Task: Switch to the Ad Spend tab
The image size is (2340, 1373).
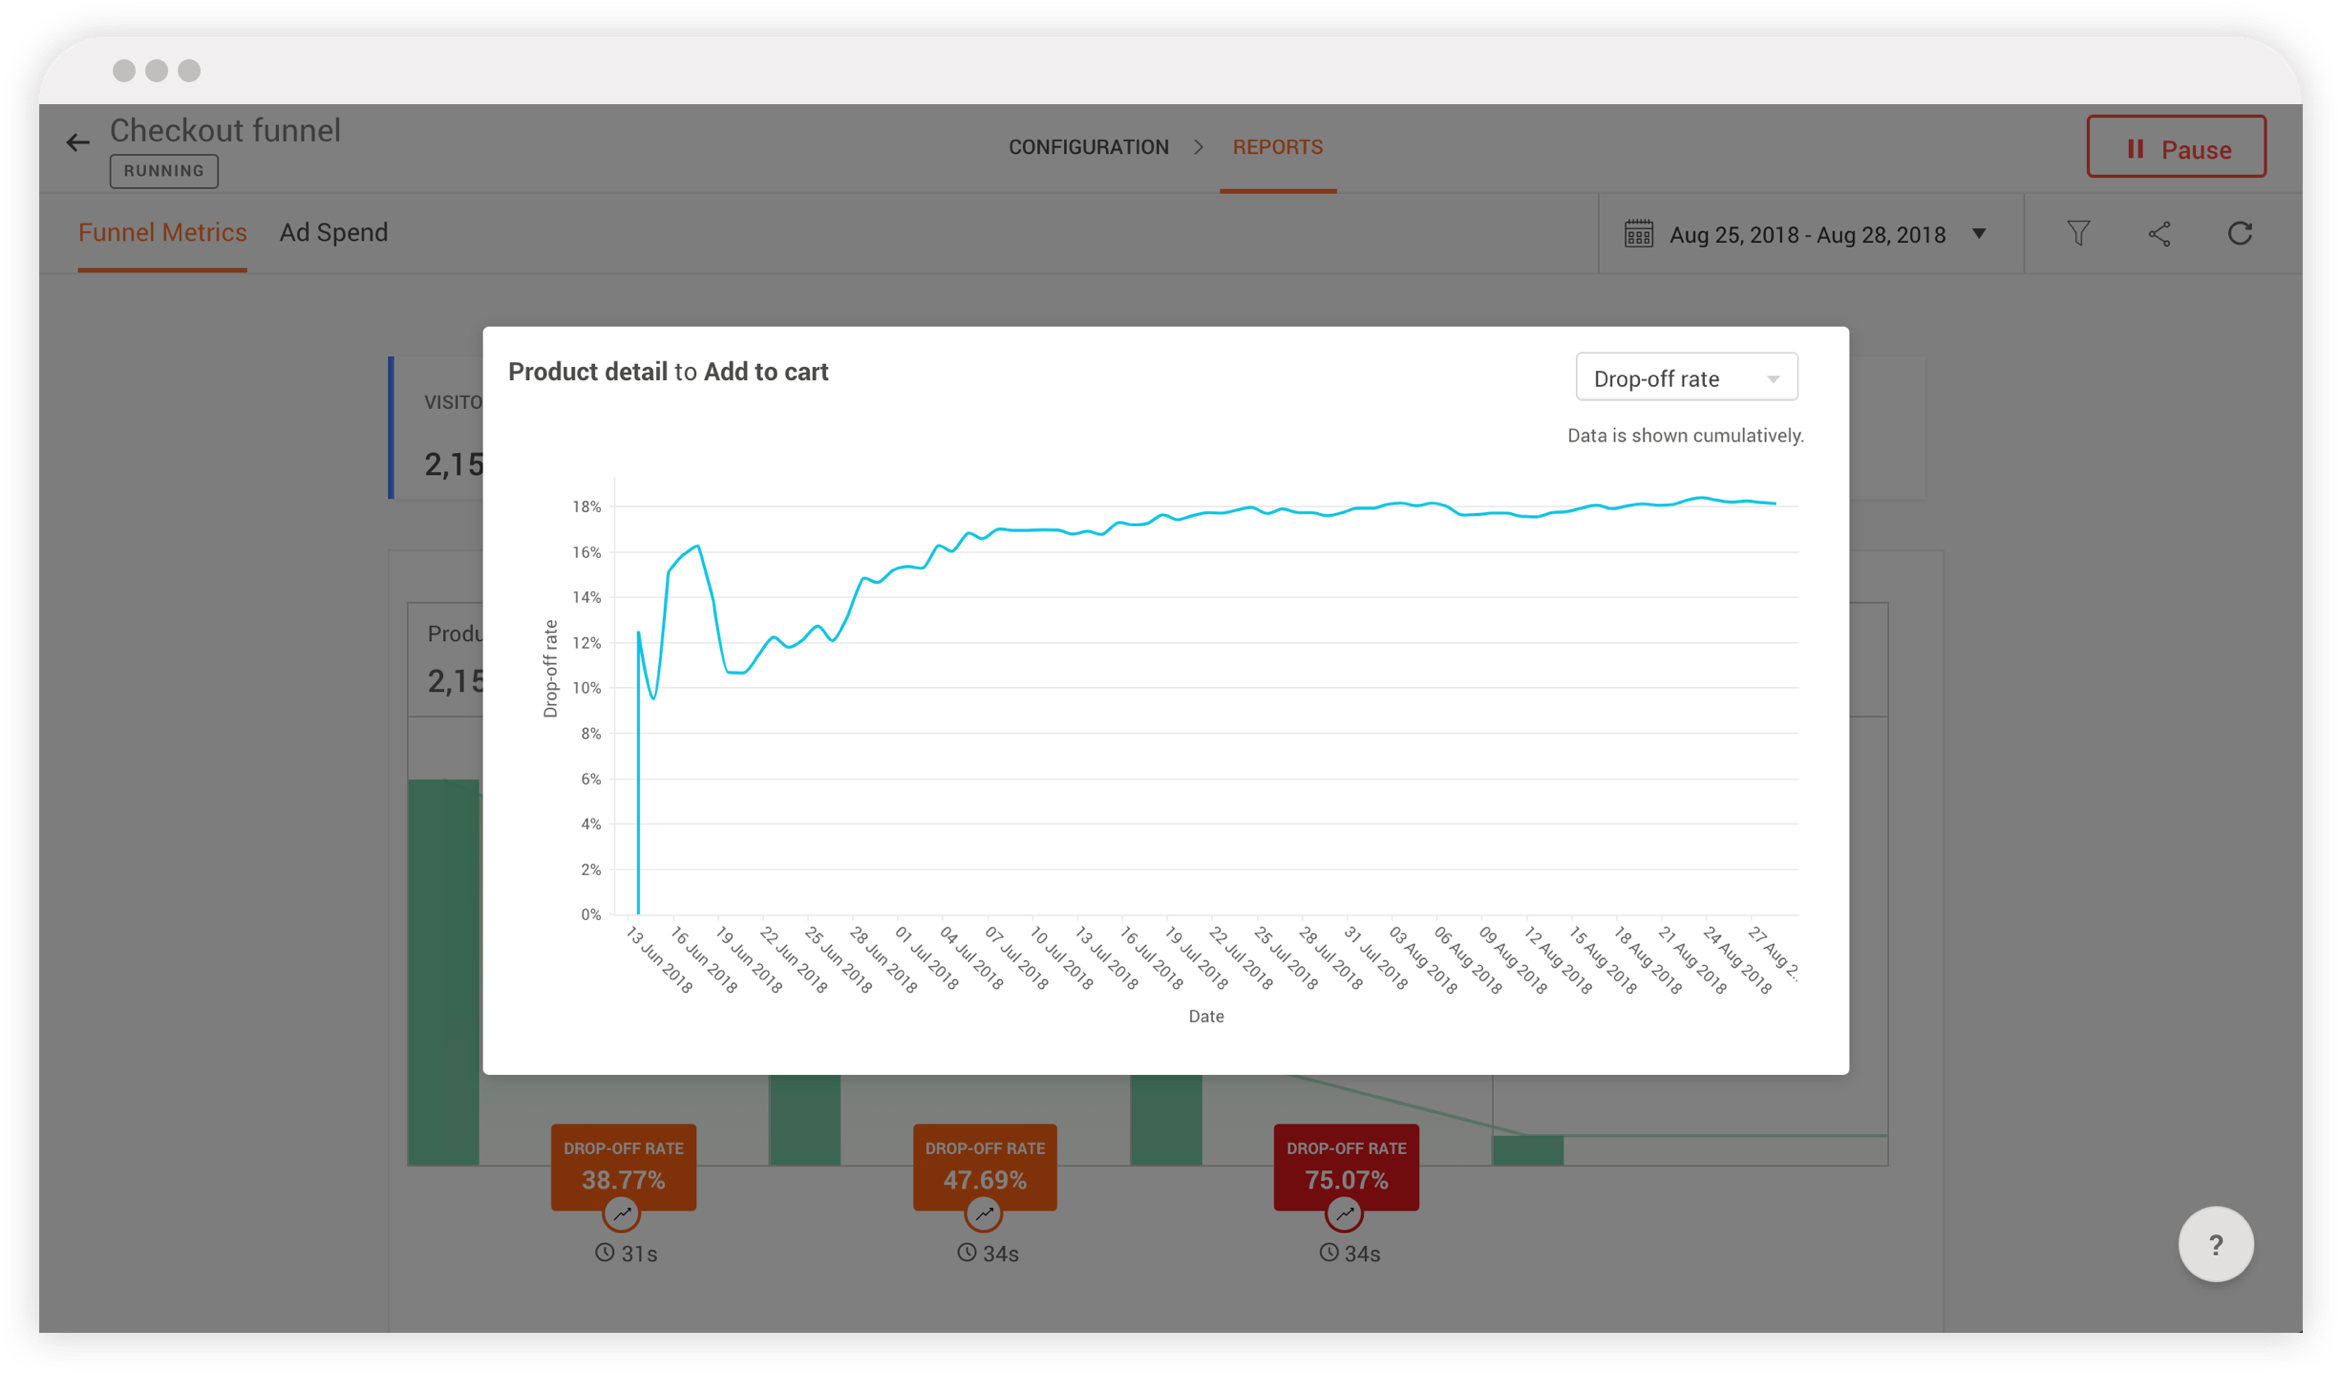Action: 333,233
